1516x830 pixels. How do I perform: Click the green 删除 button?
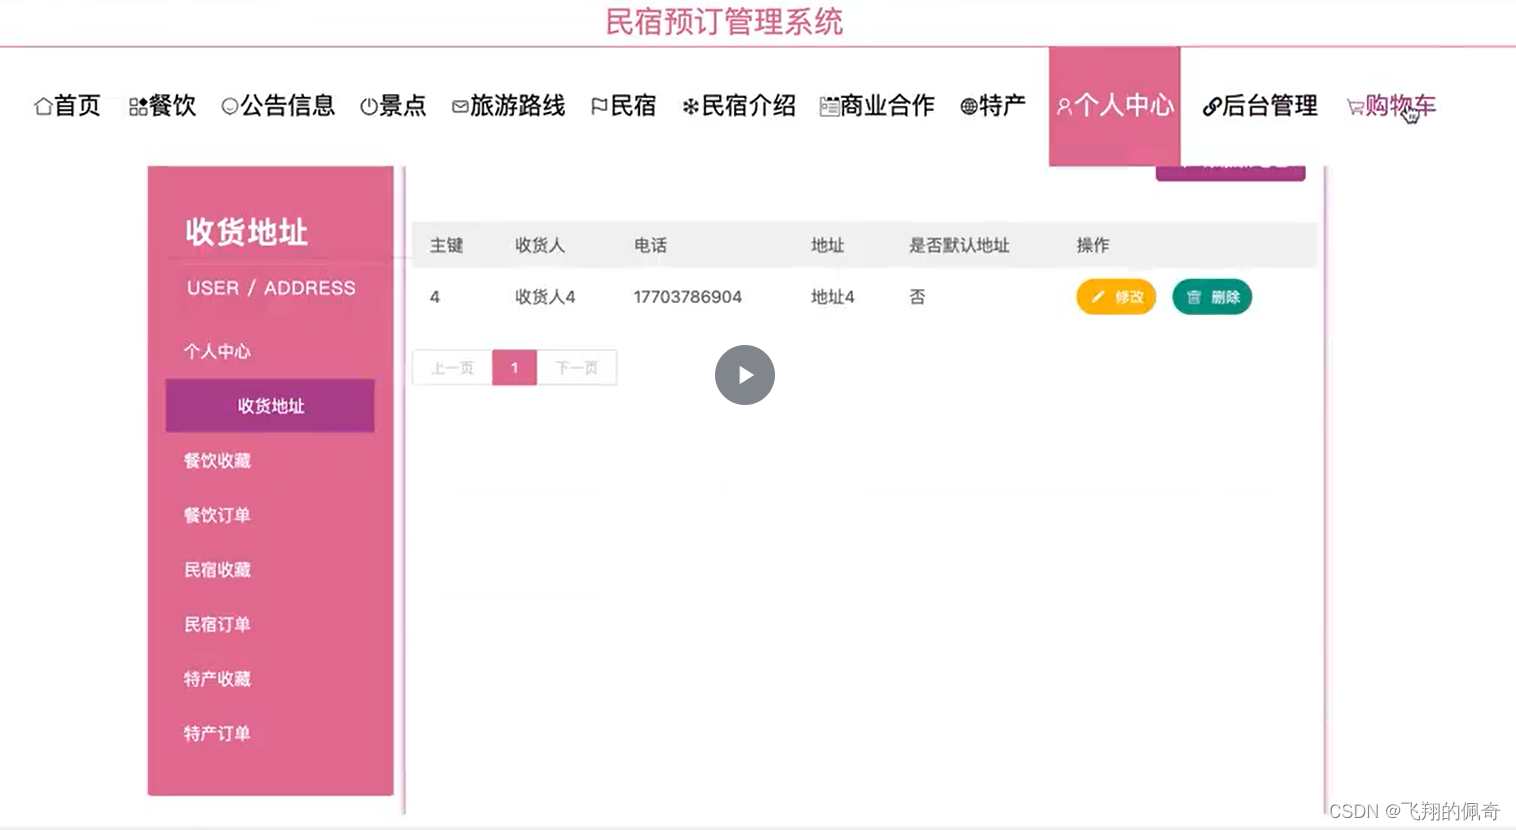tap(1212, 297)
